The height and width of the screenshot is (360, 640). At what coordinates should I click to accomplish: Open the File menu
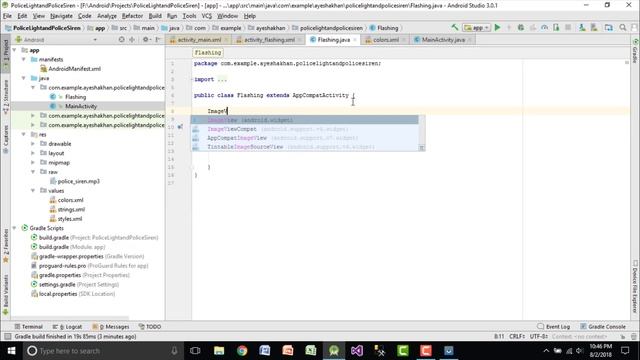[x=7, y=16]
